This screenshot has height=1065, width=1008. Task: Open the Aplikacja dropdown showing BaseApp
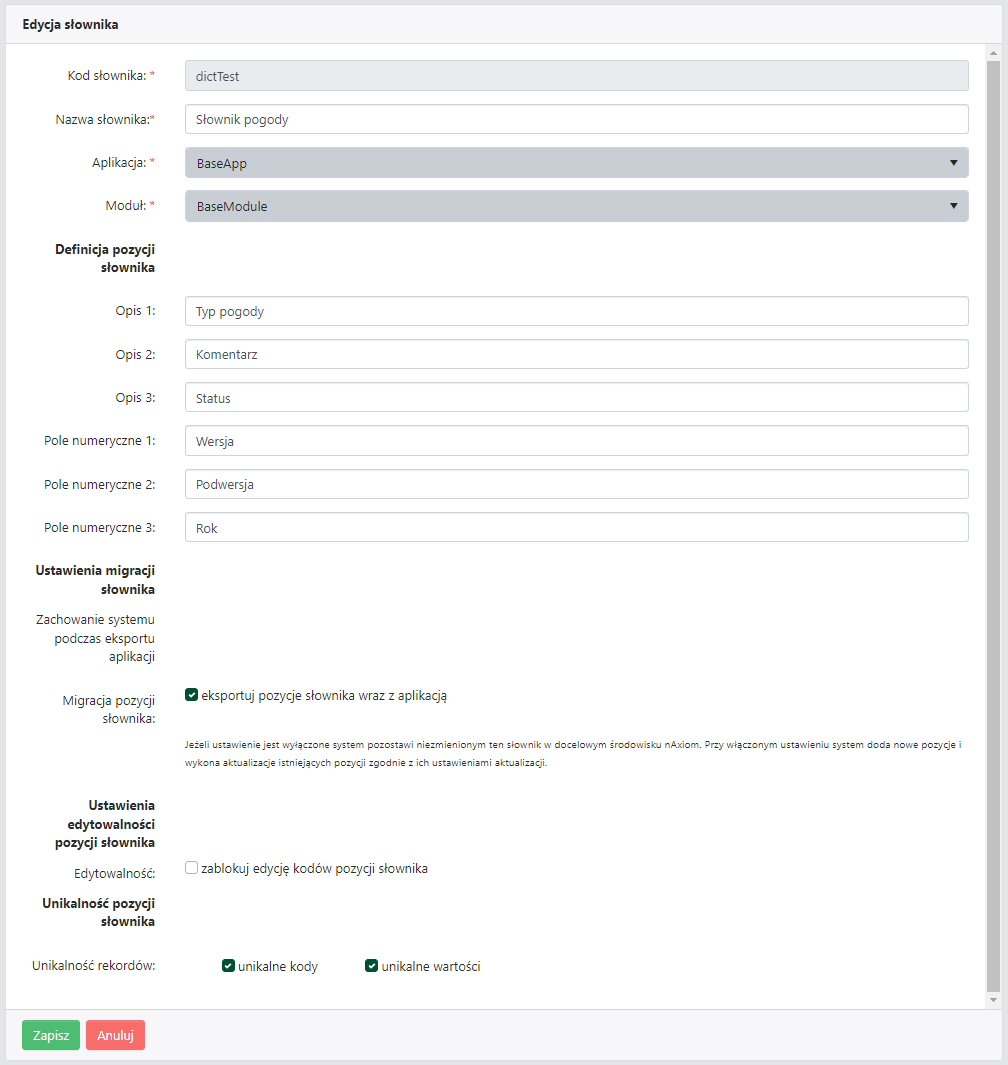[576, 163]
